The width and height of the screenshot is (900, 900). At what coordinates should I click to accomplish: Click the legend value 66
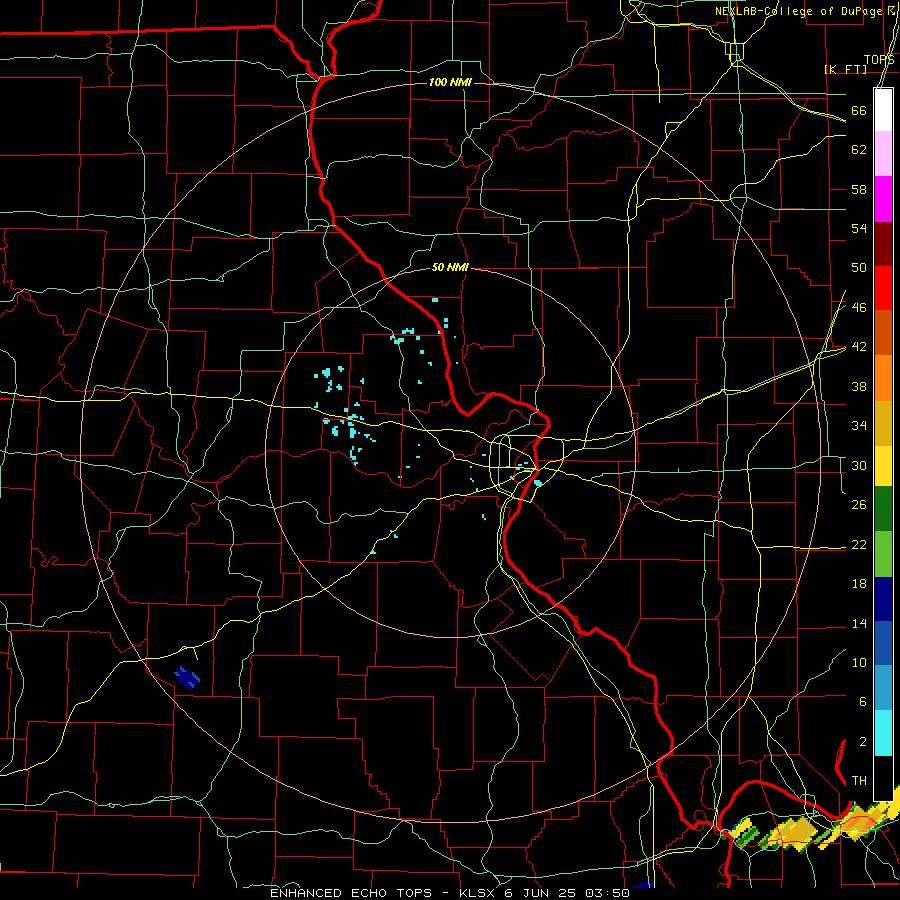[859, 110]
